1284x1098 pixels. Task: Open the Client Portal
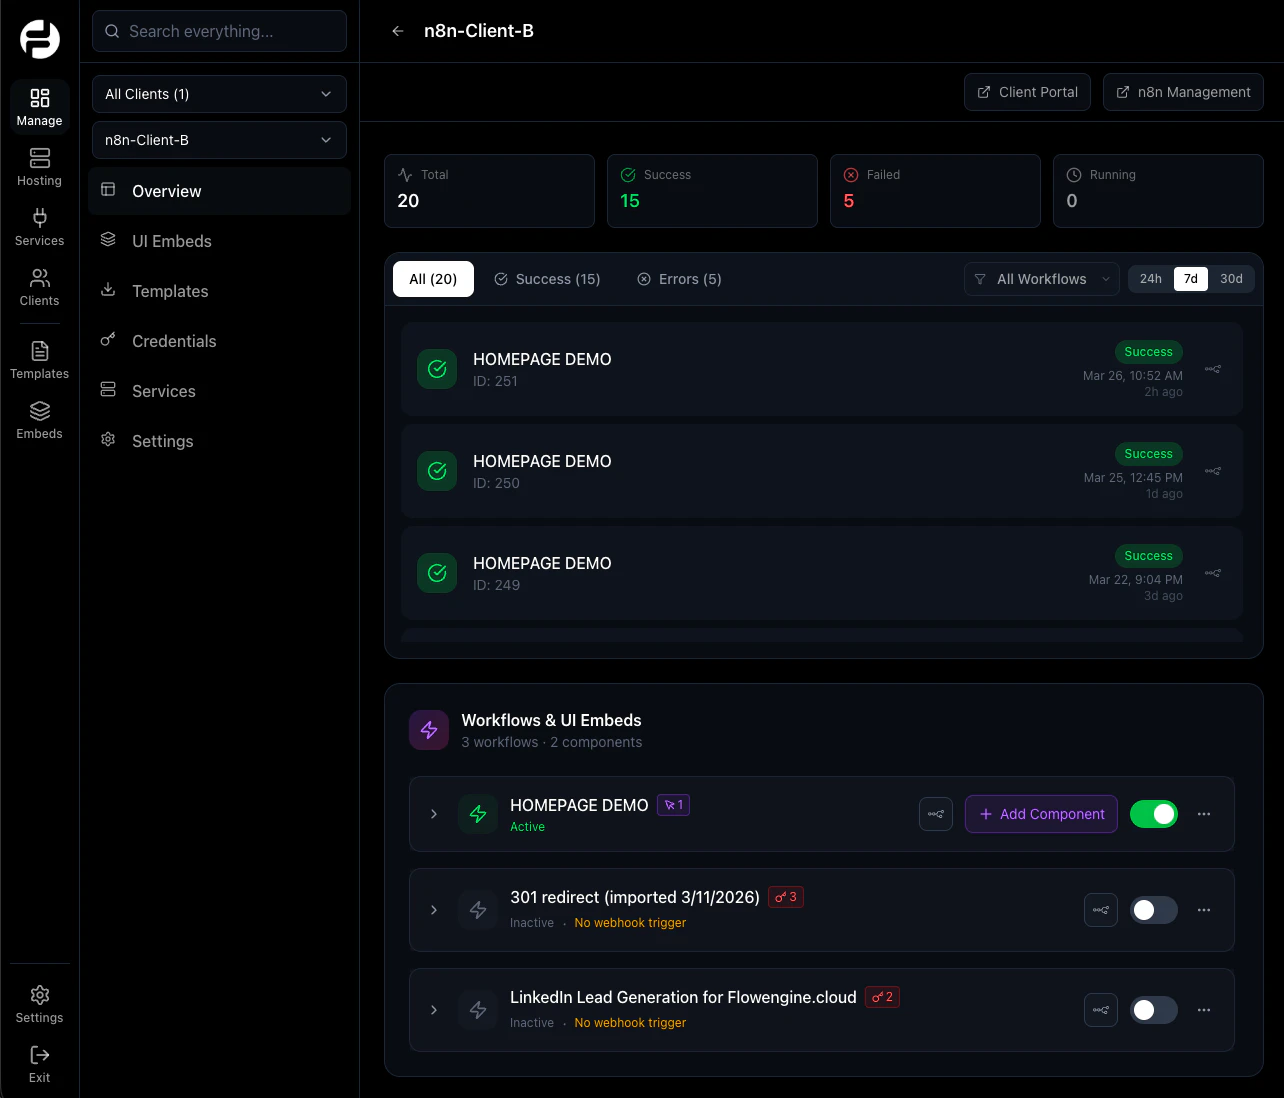click(1027, 92)
